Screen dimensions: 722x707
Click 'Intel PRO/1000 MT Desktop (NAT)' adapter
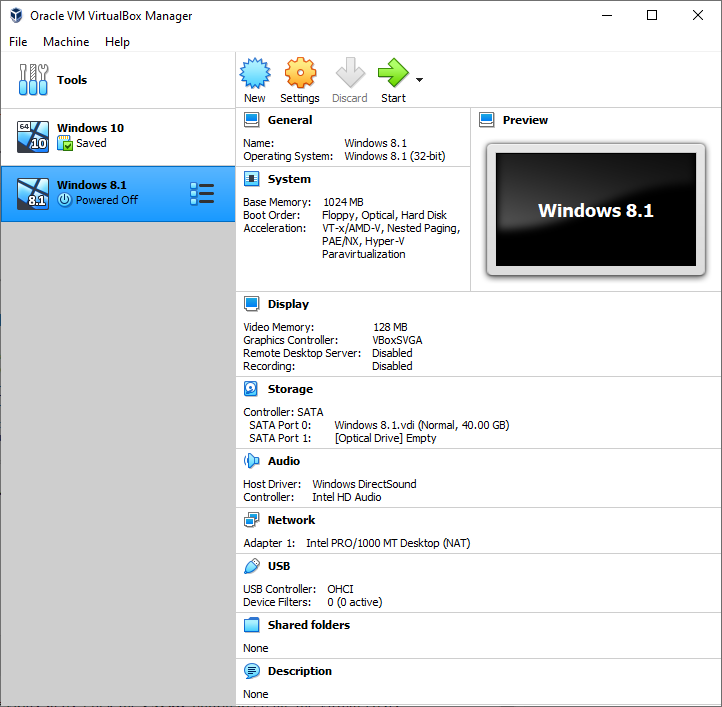coord(388,543)
